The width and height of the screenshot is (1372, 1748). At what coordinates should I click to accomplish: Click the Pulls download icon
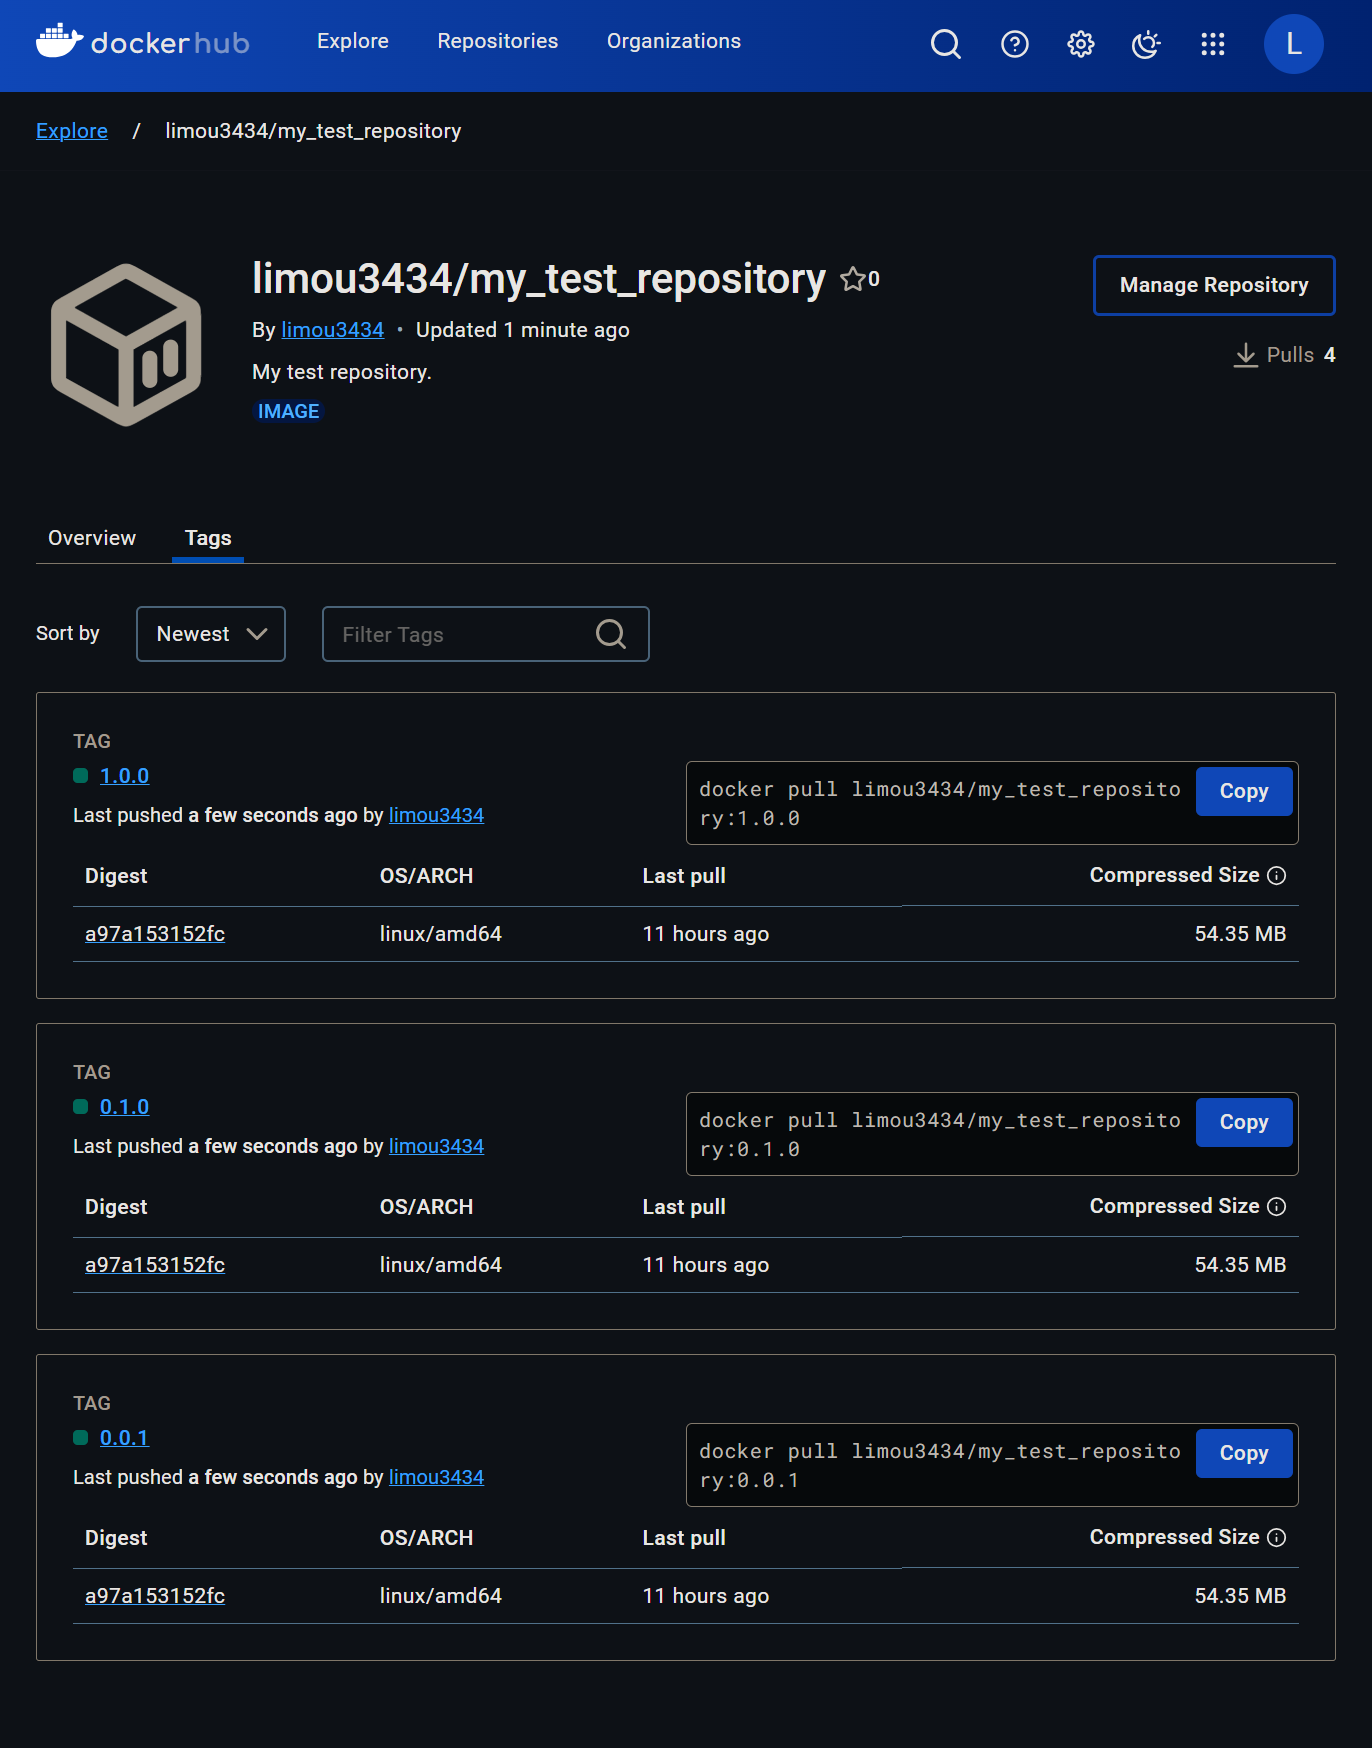pyautogui.click(x=1245, y=355)
